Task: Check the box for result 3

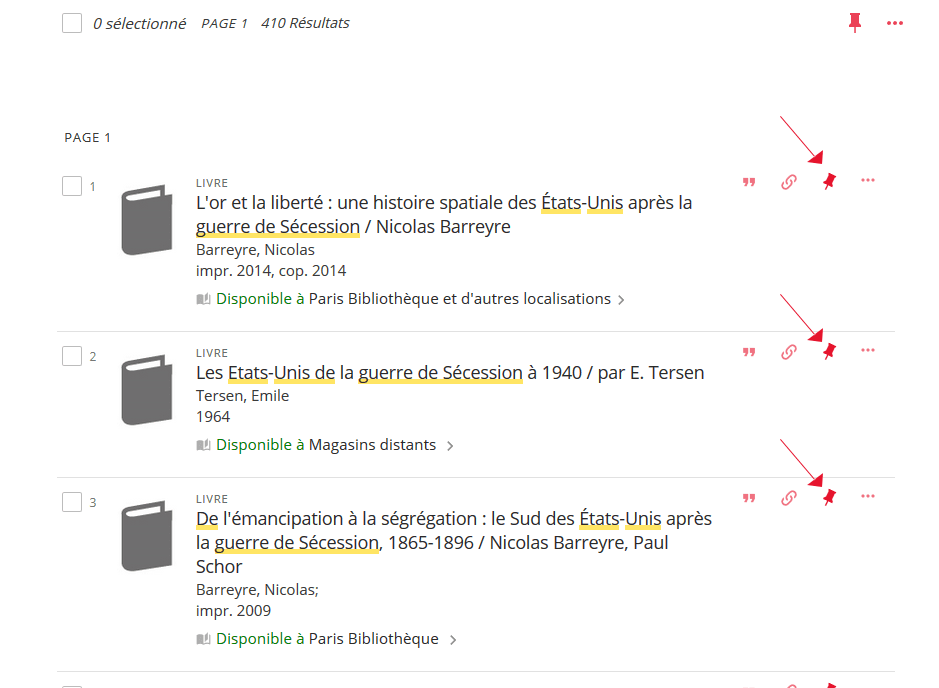Action: pyautogui.click(x=72, y=502)
